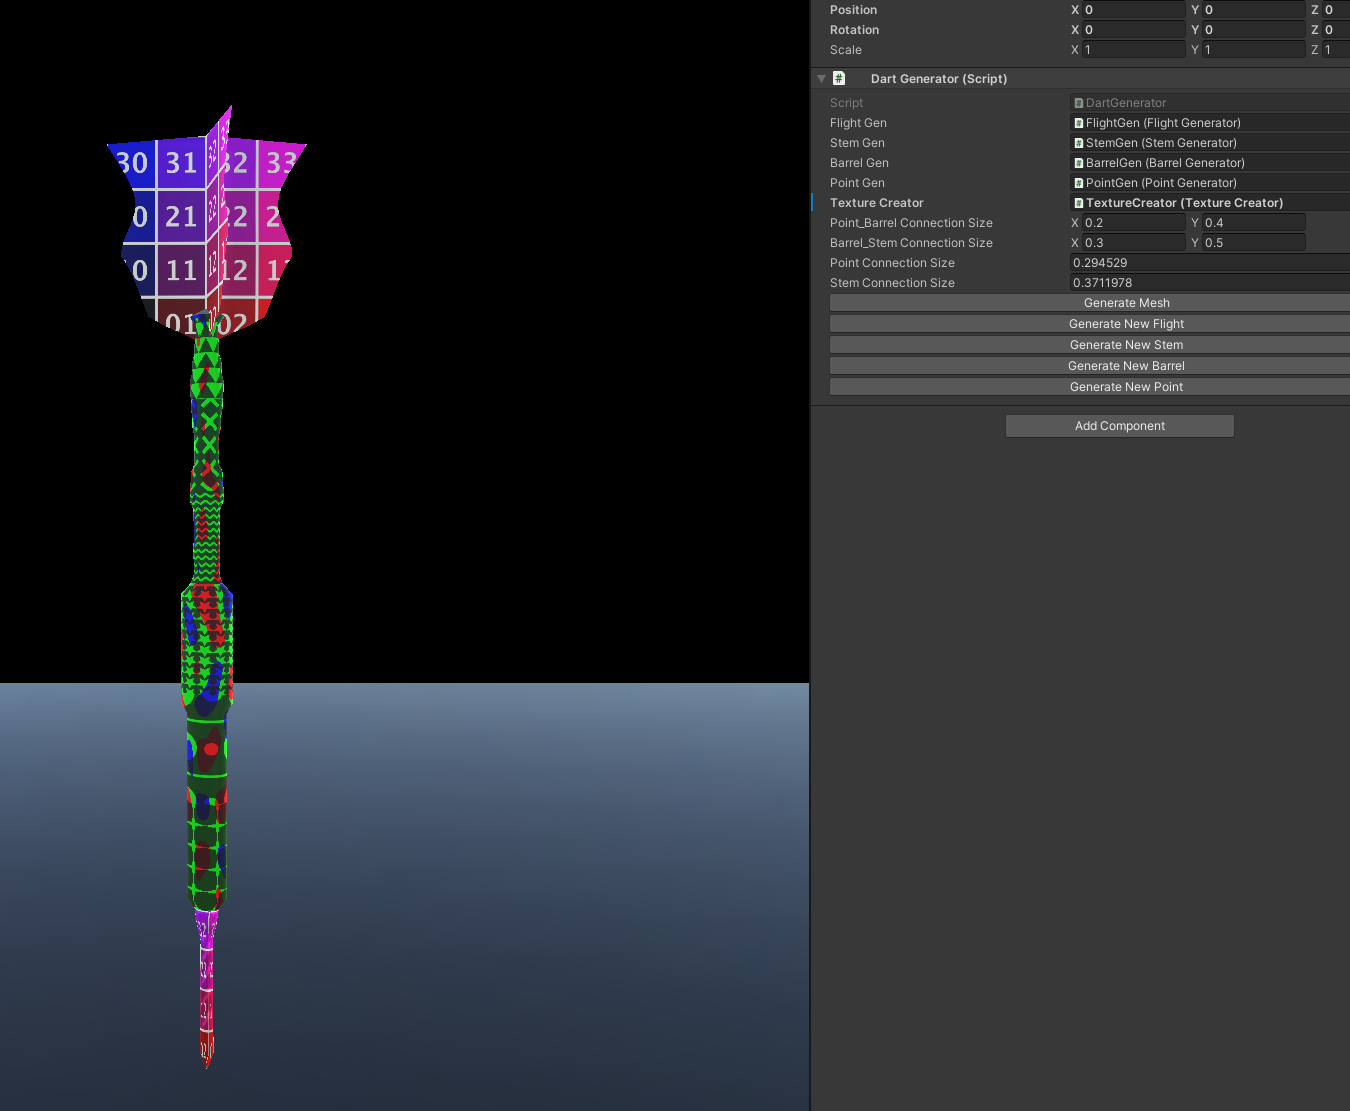Click the C# icon on Dart Generator header
This screenshot has width=1350, height=1111.
pos(839,78)
